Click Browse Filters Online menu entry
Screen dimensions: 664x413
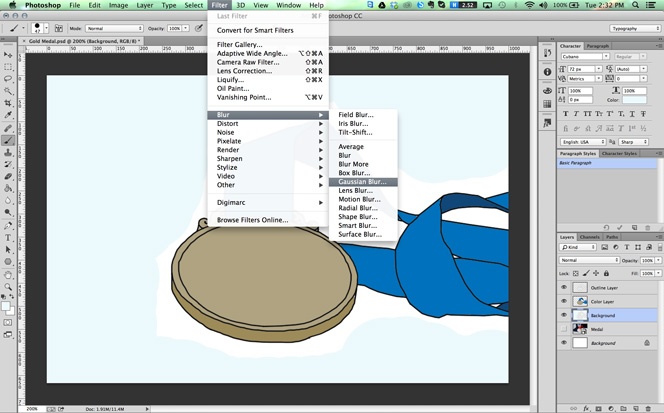pos(252,219)
